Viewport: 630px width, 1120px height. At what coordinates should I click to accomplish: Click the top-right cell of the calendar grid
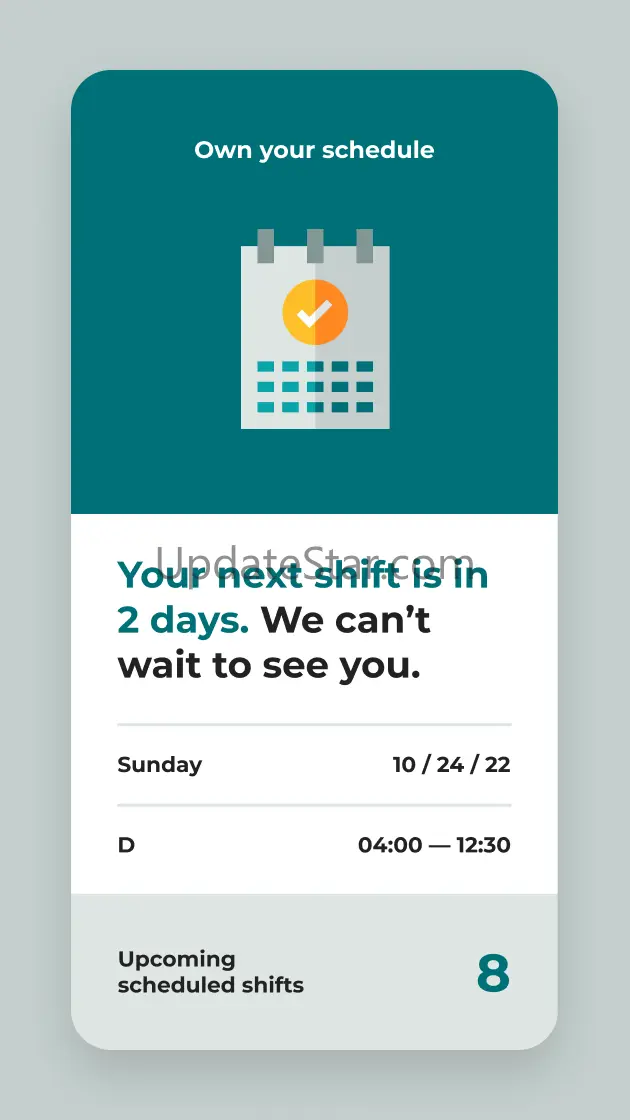(x=365, y=367)
